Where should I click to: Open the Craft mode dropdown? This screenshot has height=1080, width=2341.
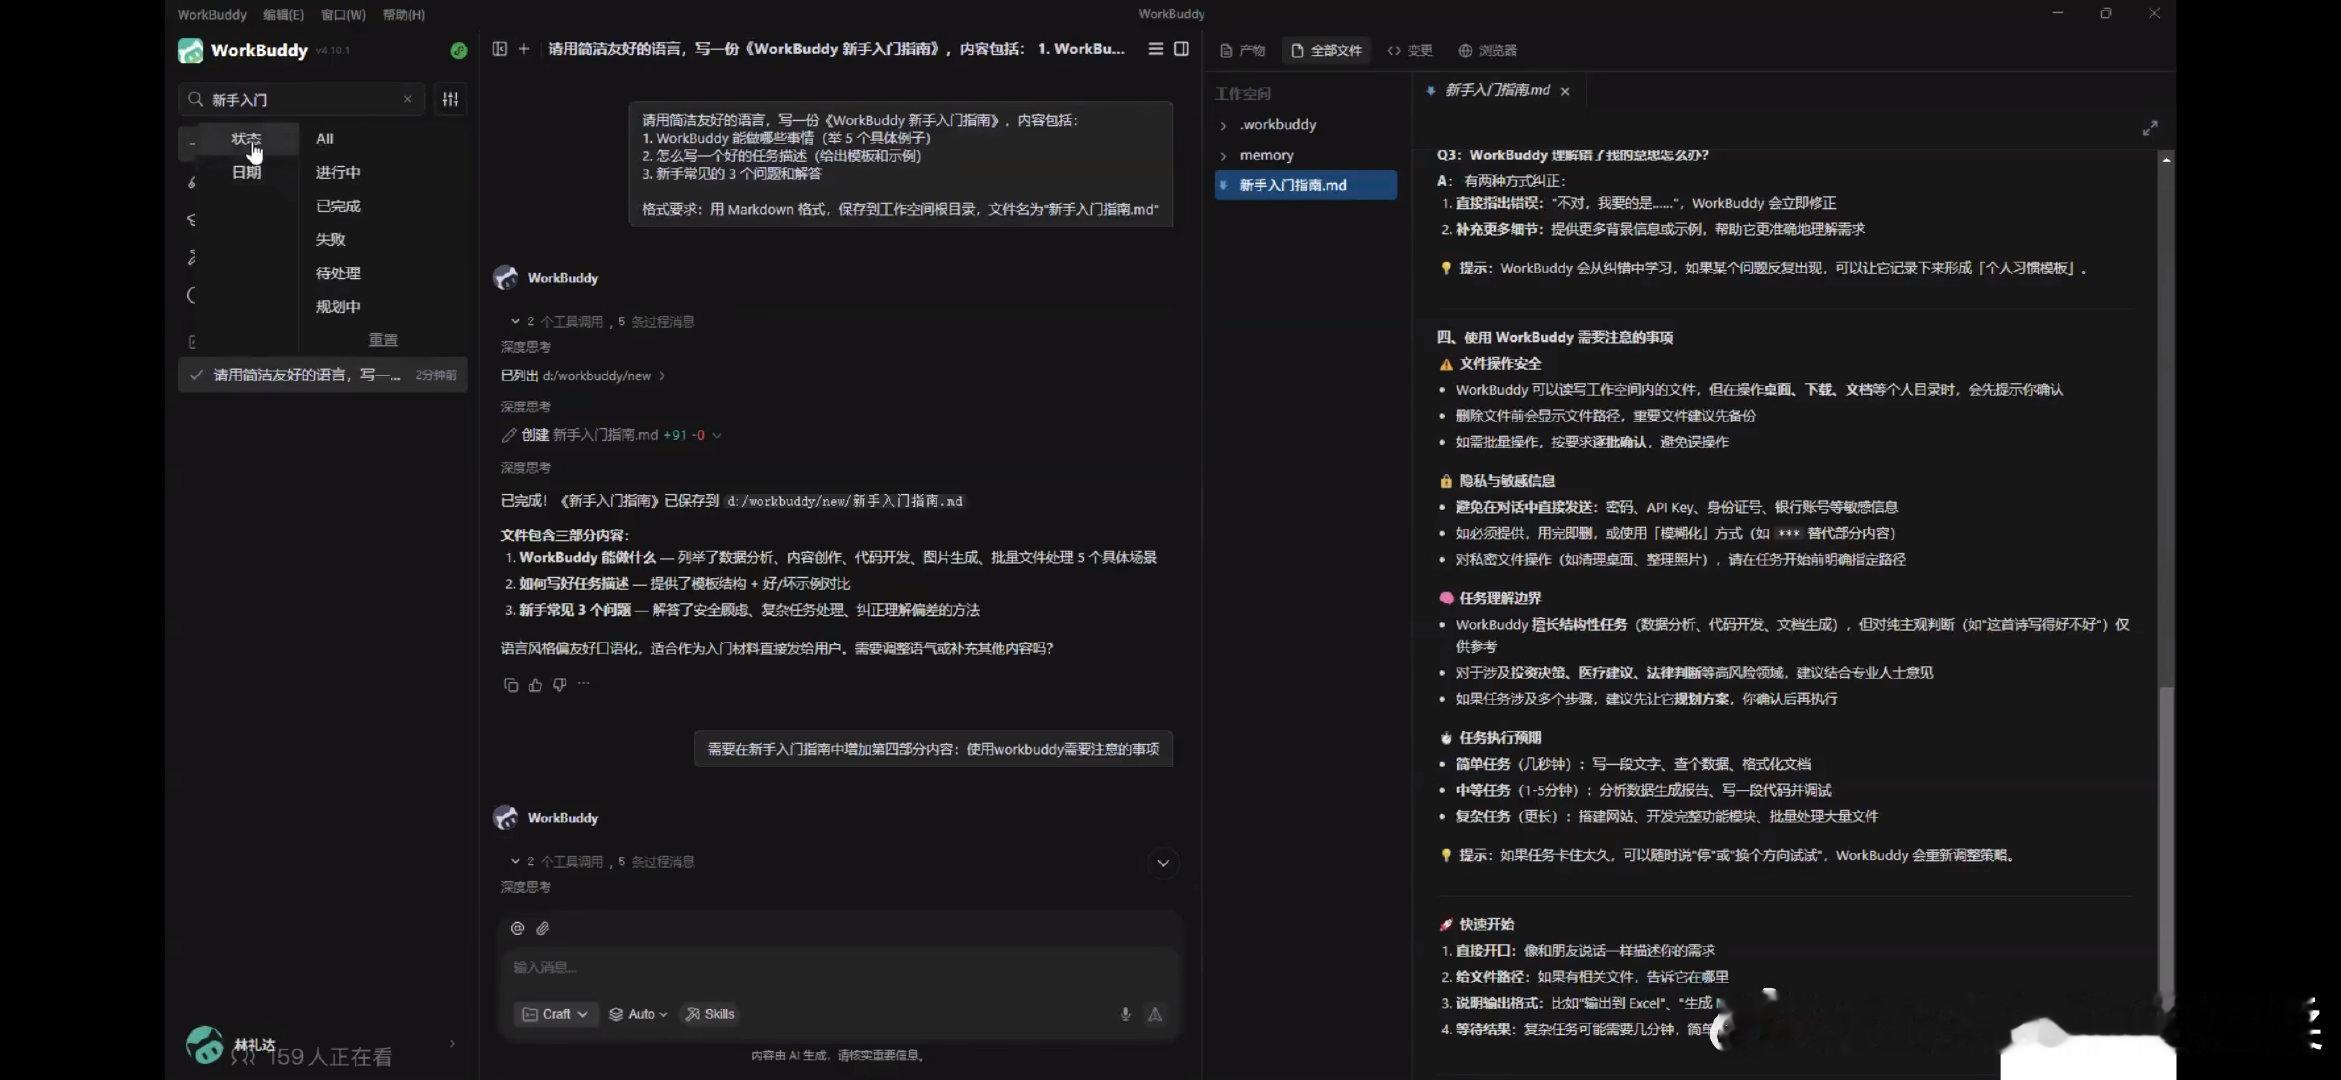pyautogui.click(x=555, y=1014)
